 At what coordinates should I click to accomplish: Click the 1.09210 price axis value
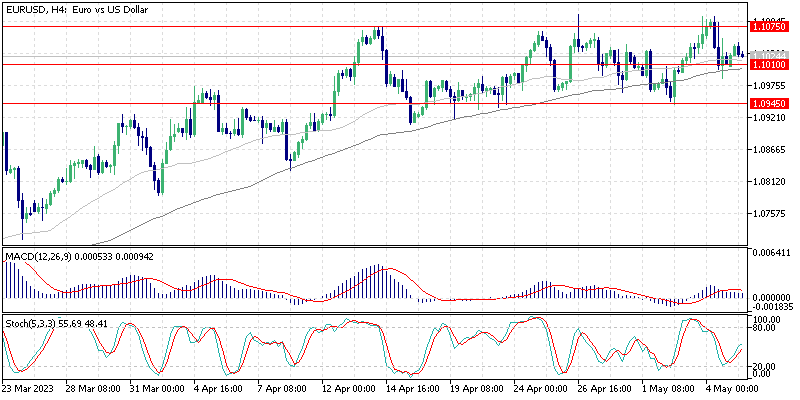(769, 117)
